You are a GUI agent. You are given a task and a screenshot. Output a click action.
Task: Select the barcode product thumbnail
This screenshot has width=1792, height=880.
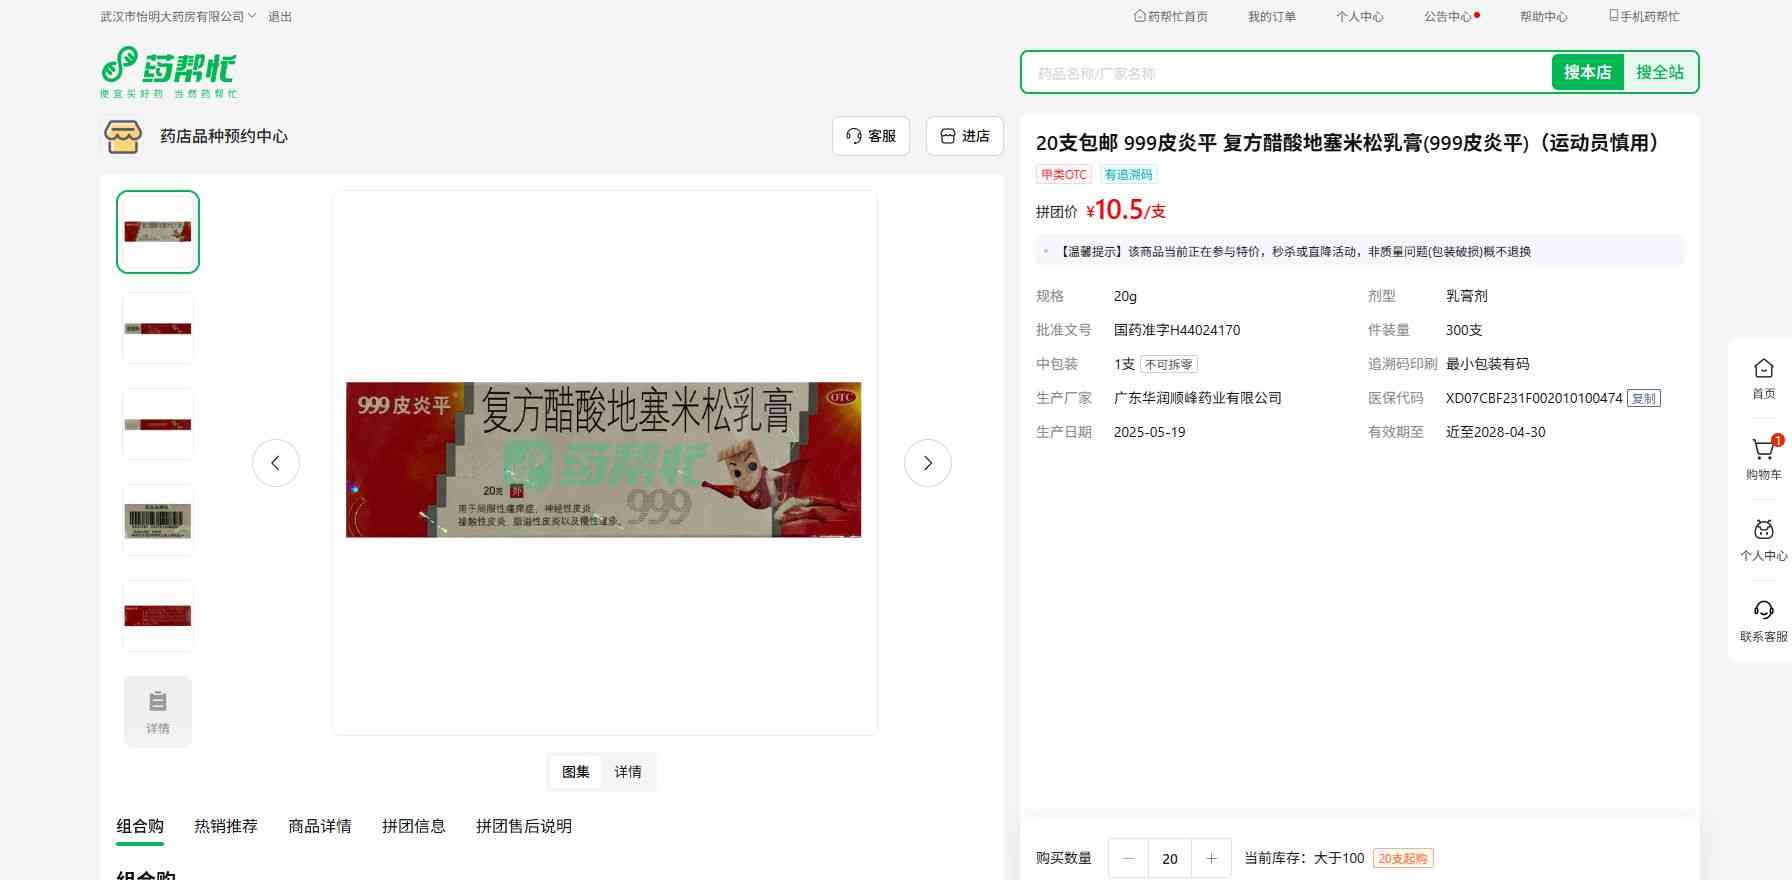pyautogui.click(x=158, y=520)
